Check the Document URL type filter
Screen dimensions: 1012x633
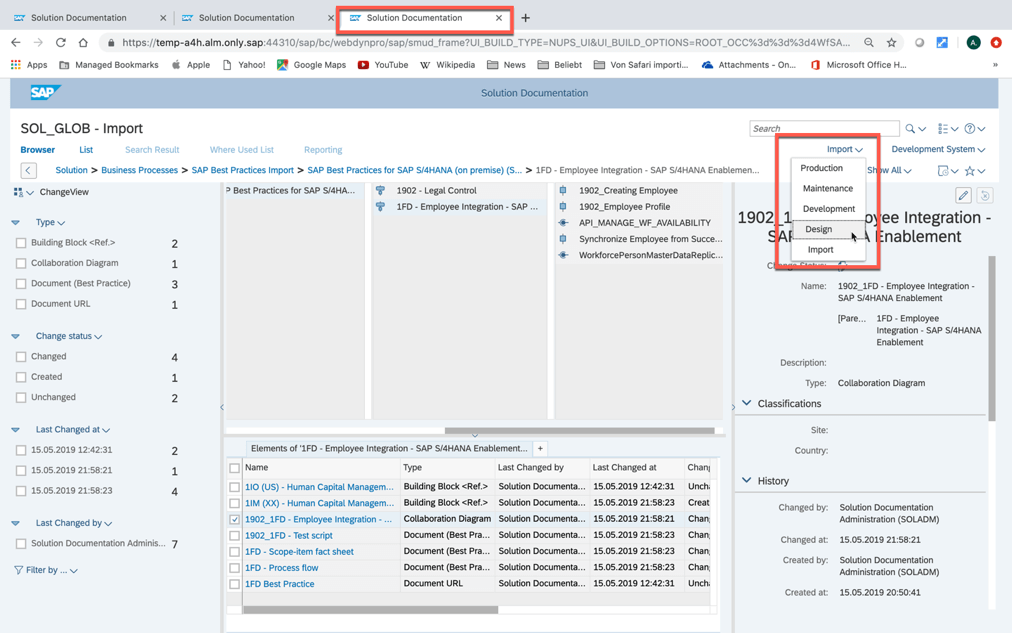pos(21,304)
